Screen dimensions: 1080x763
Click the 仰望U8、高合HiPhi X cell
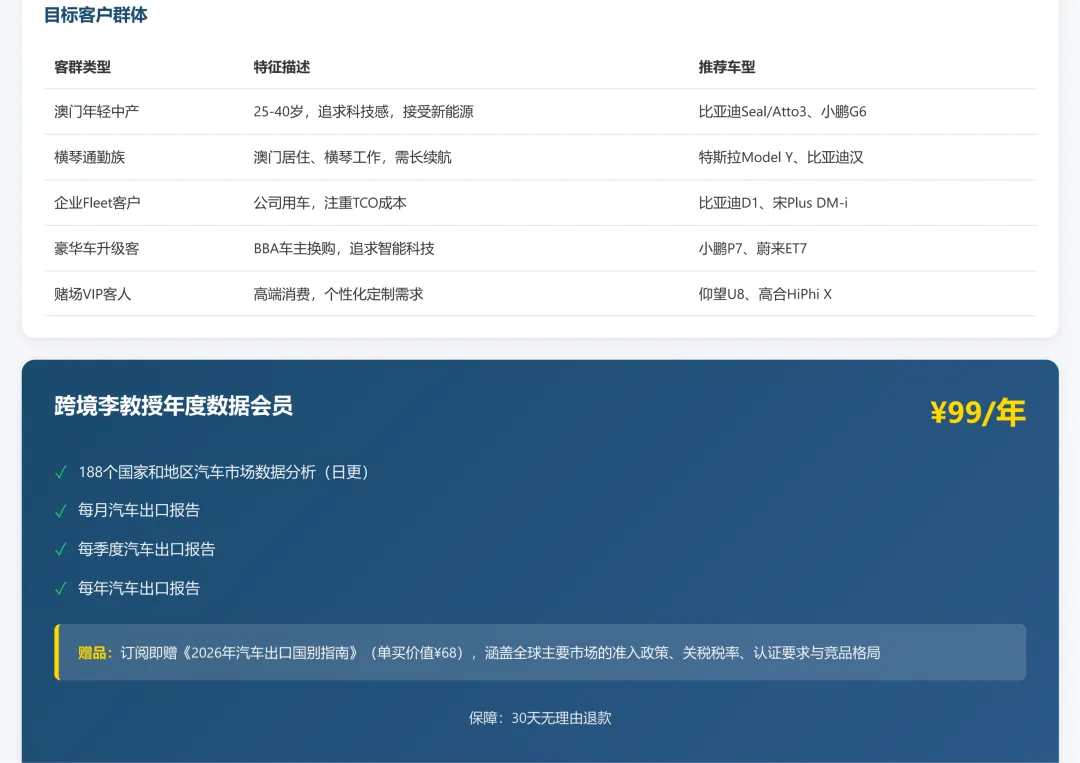pyautogui.click(x=765, y=294)
